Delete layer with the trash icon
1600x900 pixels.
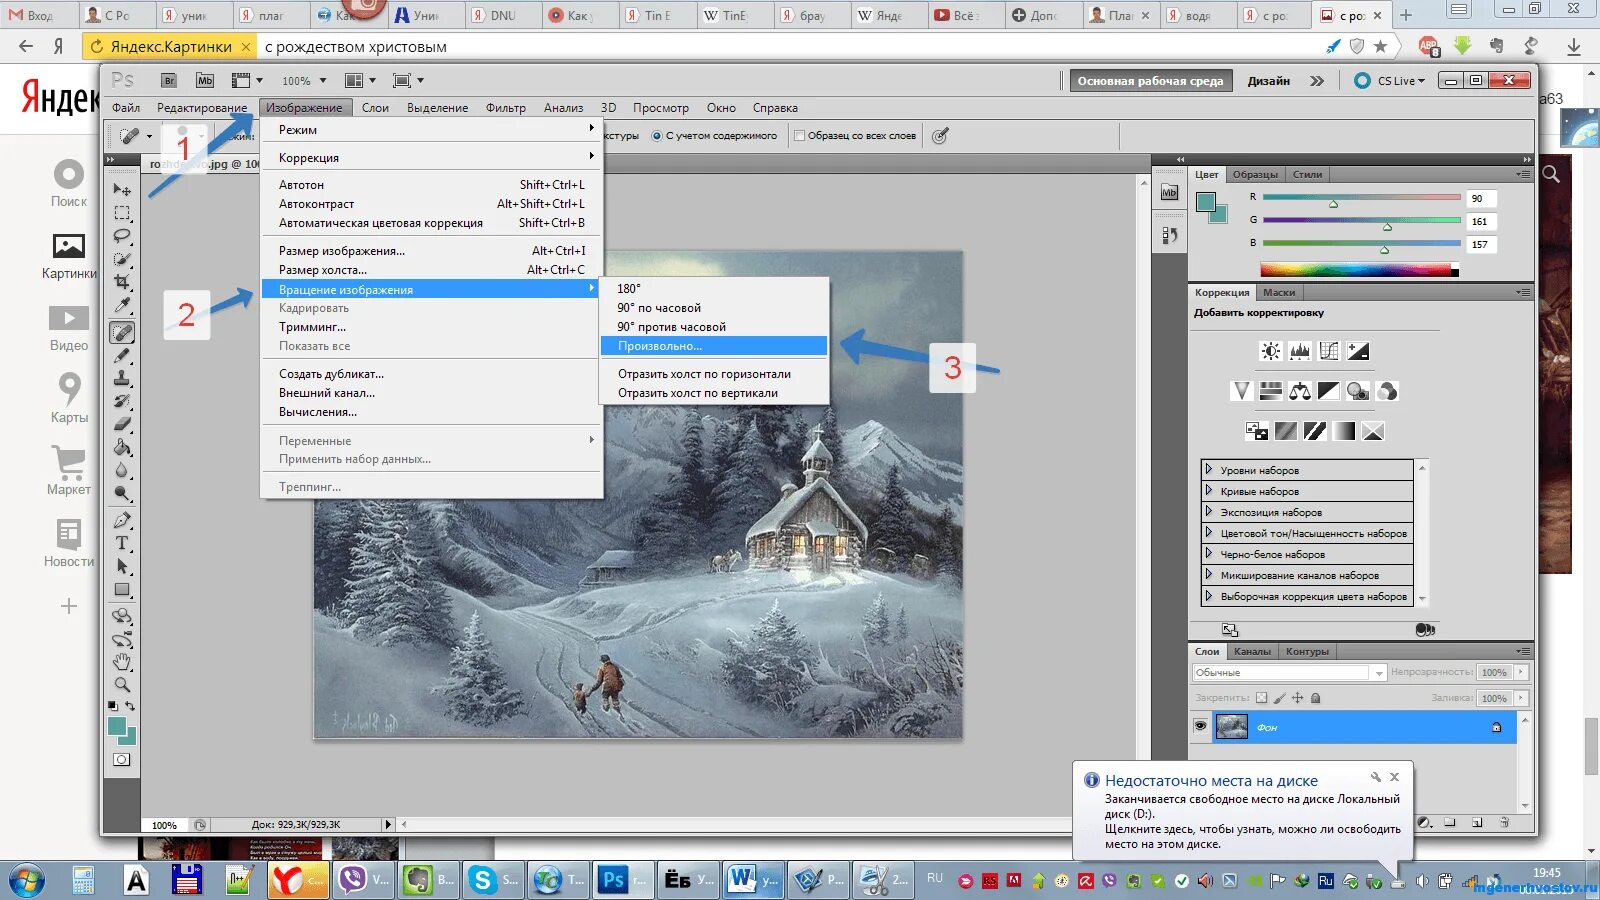(1505, 823)
